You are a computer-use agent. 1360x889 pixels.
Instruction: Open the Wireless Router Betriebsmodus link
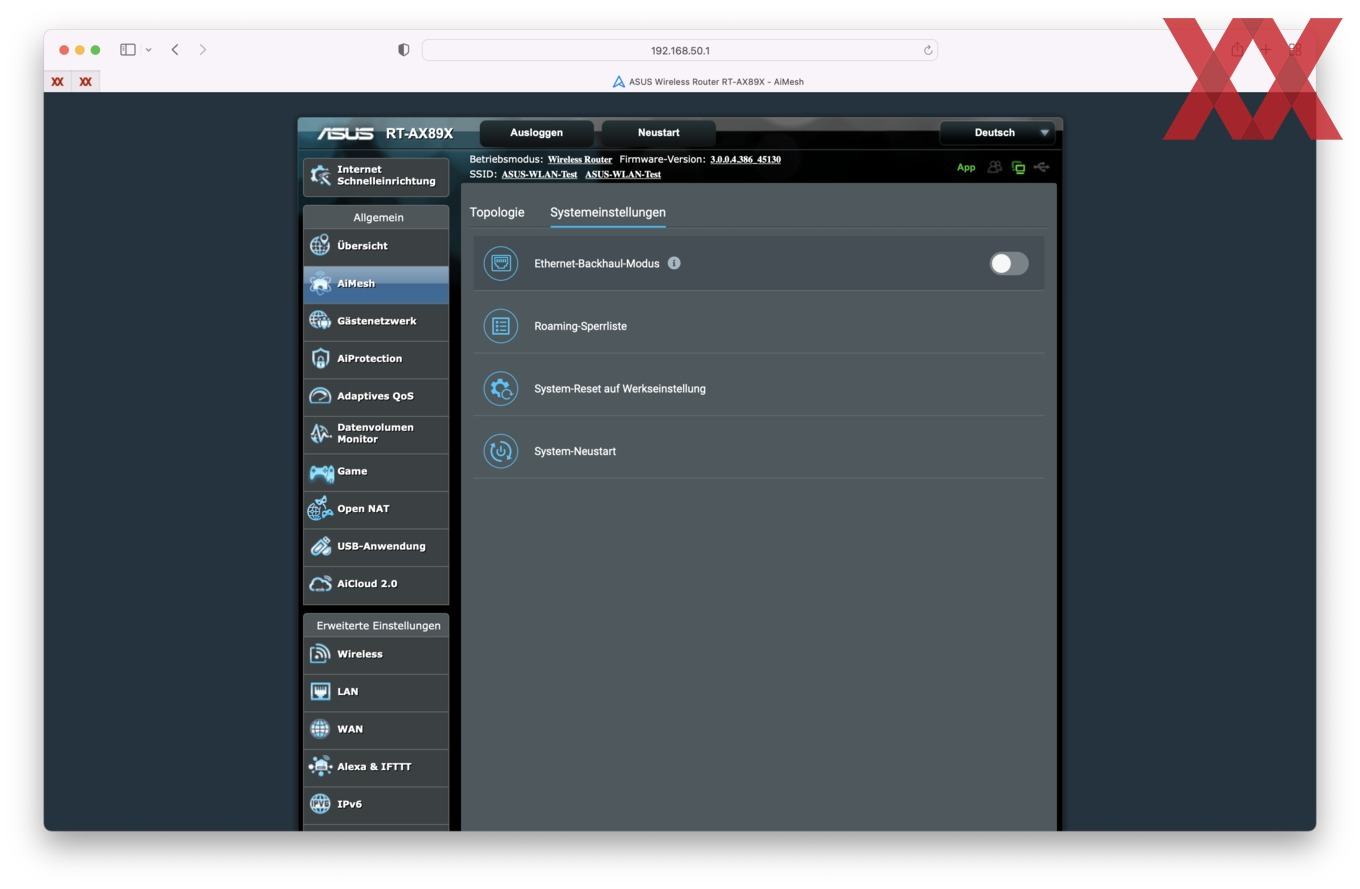pos(580,160)
